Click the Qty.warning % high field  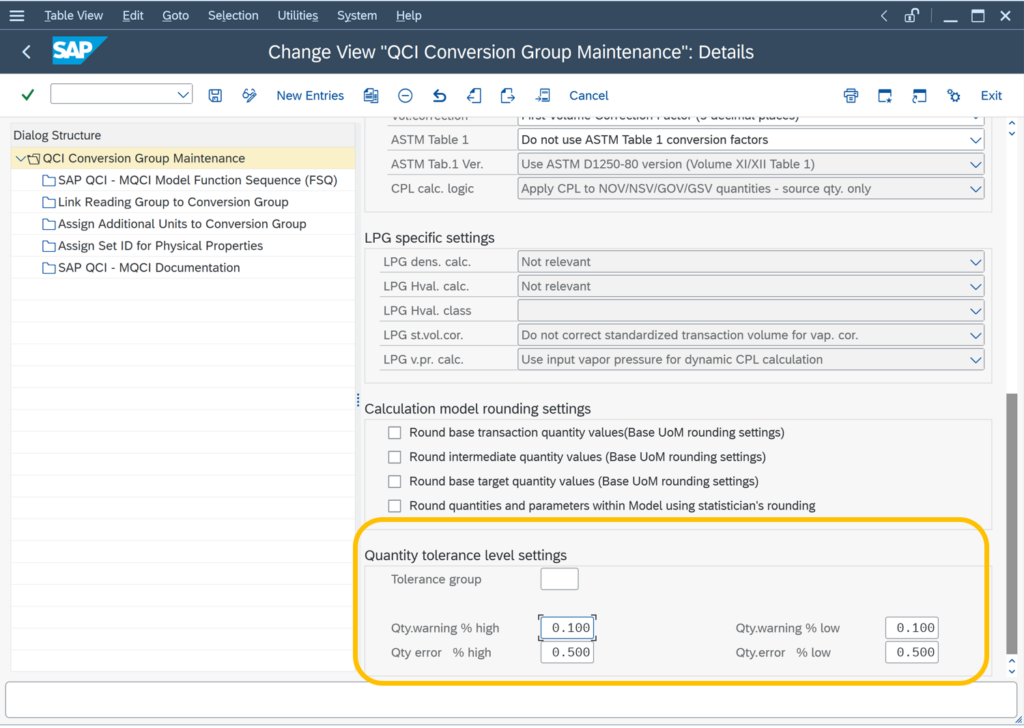pos(567,627)
